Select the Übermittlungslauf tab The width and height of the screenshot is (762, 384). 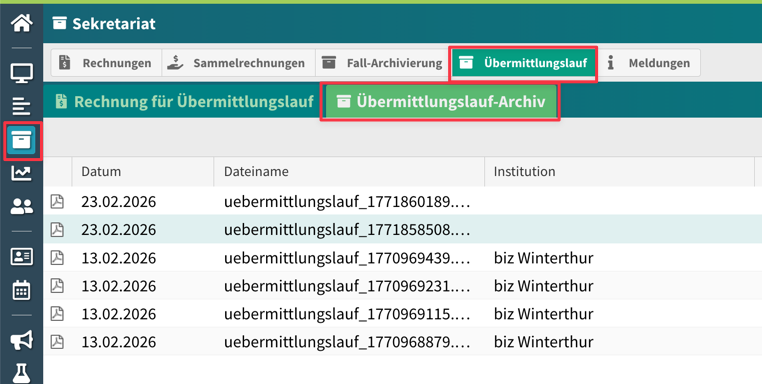[523, 63]
